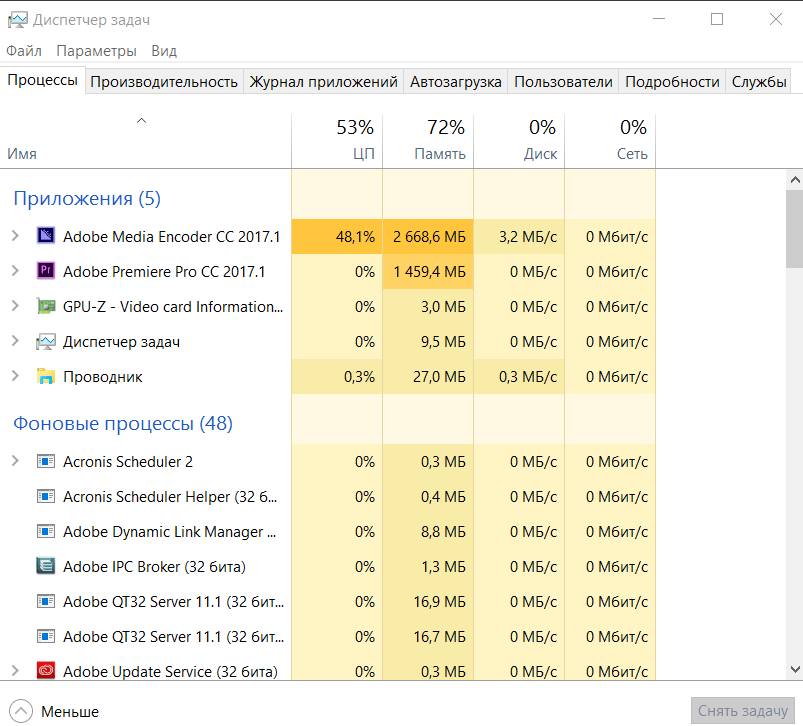The width and height of the screenshot is (803, 726).
Task: Click the Adobe Dynamic Link Manager icon
Action: click(46, 531)
